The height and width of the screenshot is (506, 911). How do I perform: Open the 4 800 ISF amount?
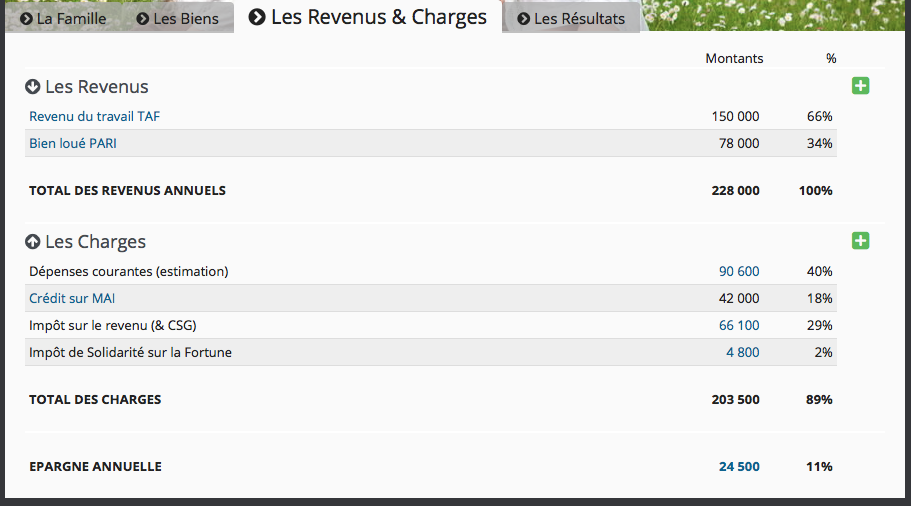point(743,352)
